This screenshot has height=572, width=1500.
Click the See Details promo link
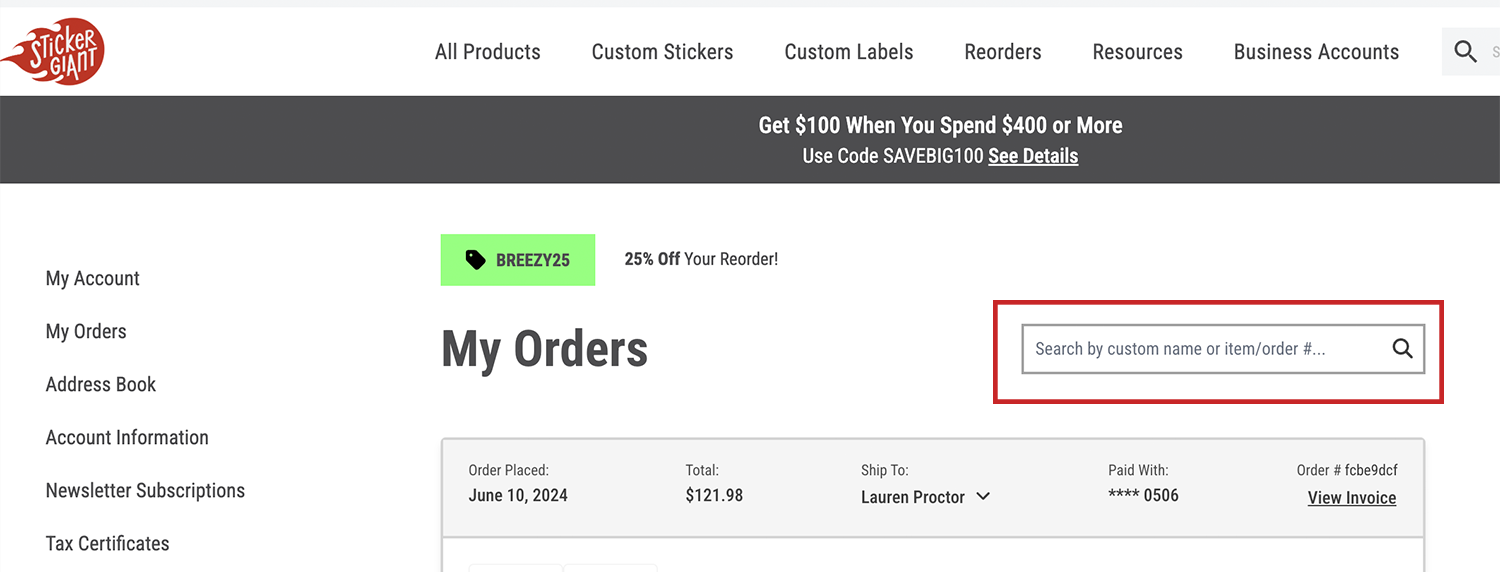1033,156
